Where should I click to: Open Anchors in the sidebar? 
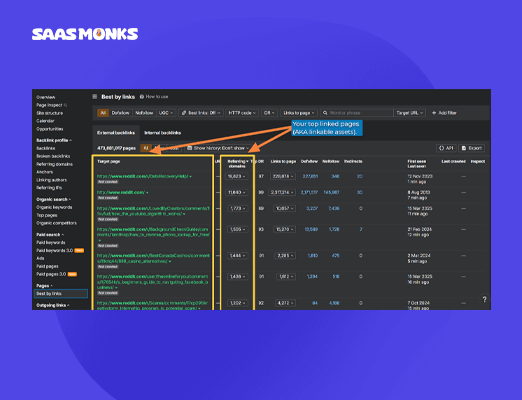pyautogui.click(x=45, y=172)
